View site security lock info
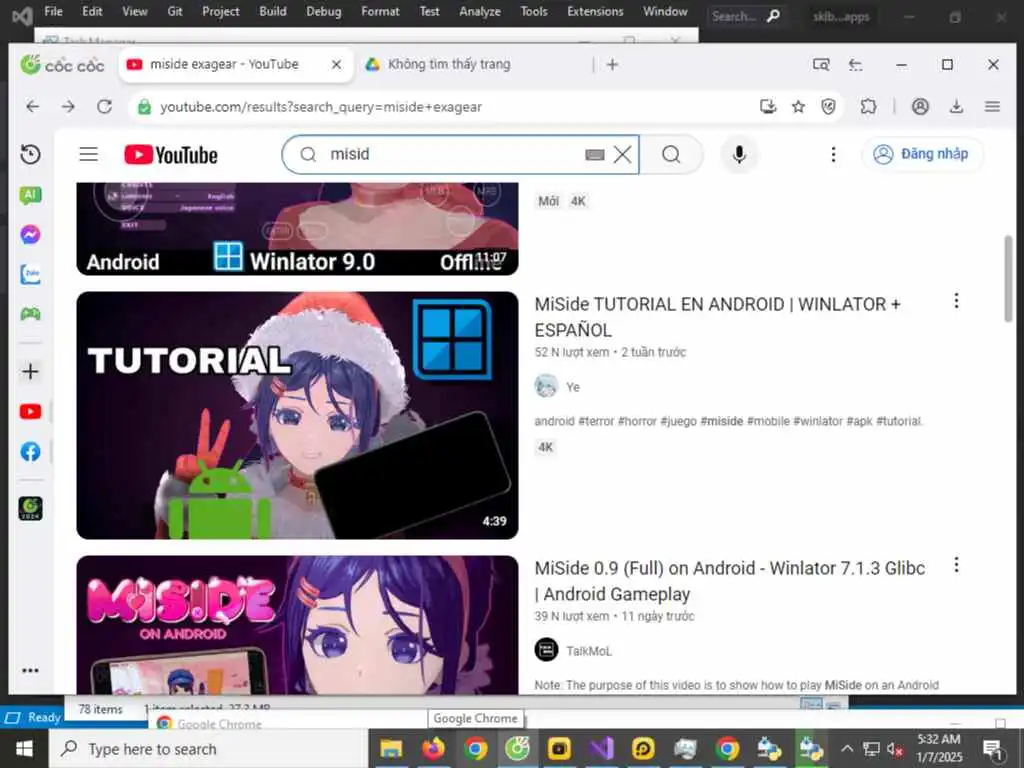The height and width of the screenshot is (768, 1024). coord(144,107)
